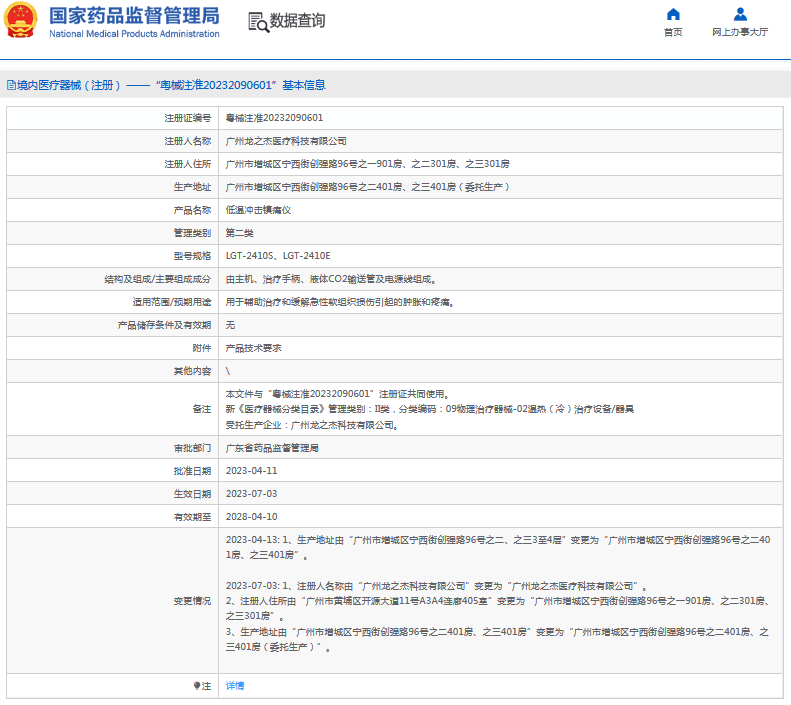791x705 pixels.
Task: Open 网上办事大厅 person icon
Action: (740, 14)
